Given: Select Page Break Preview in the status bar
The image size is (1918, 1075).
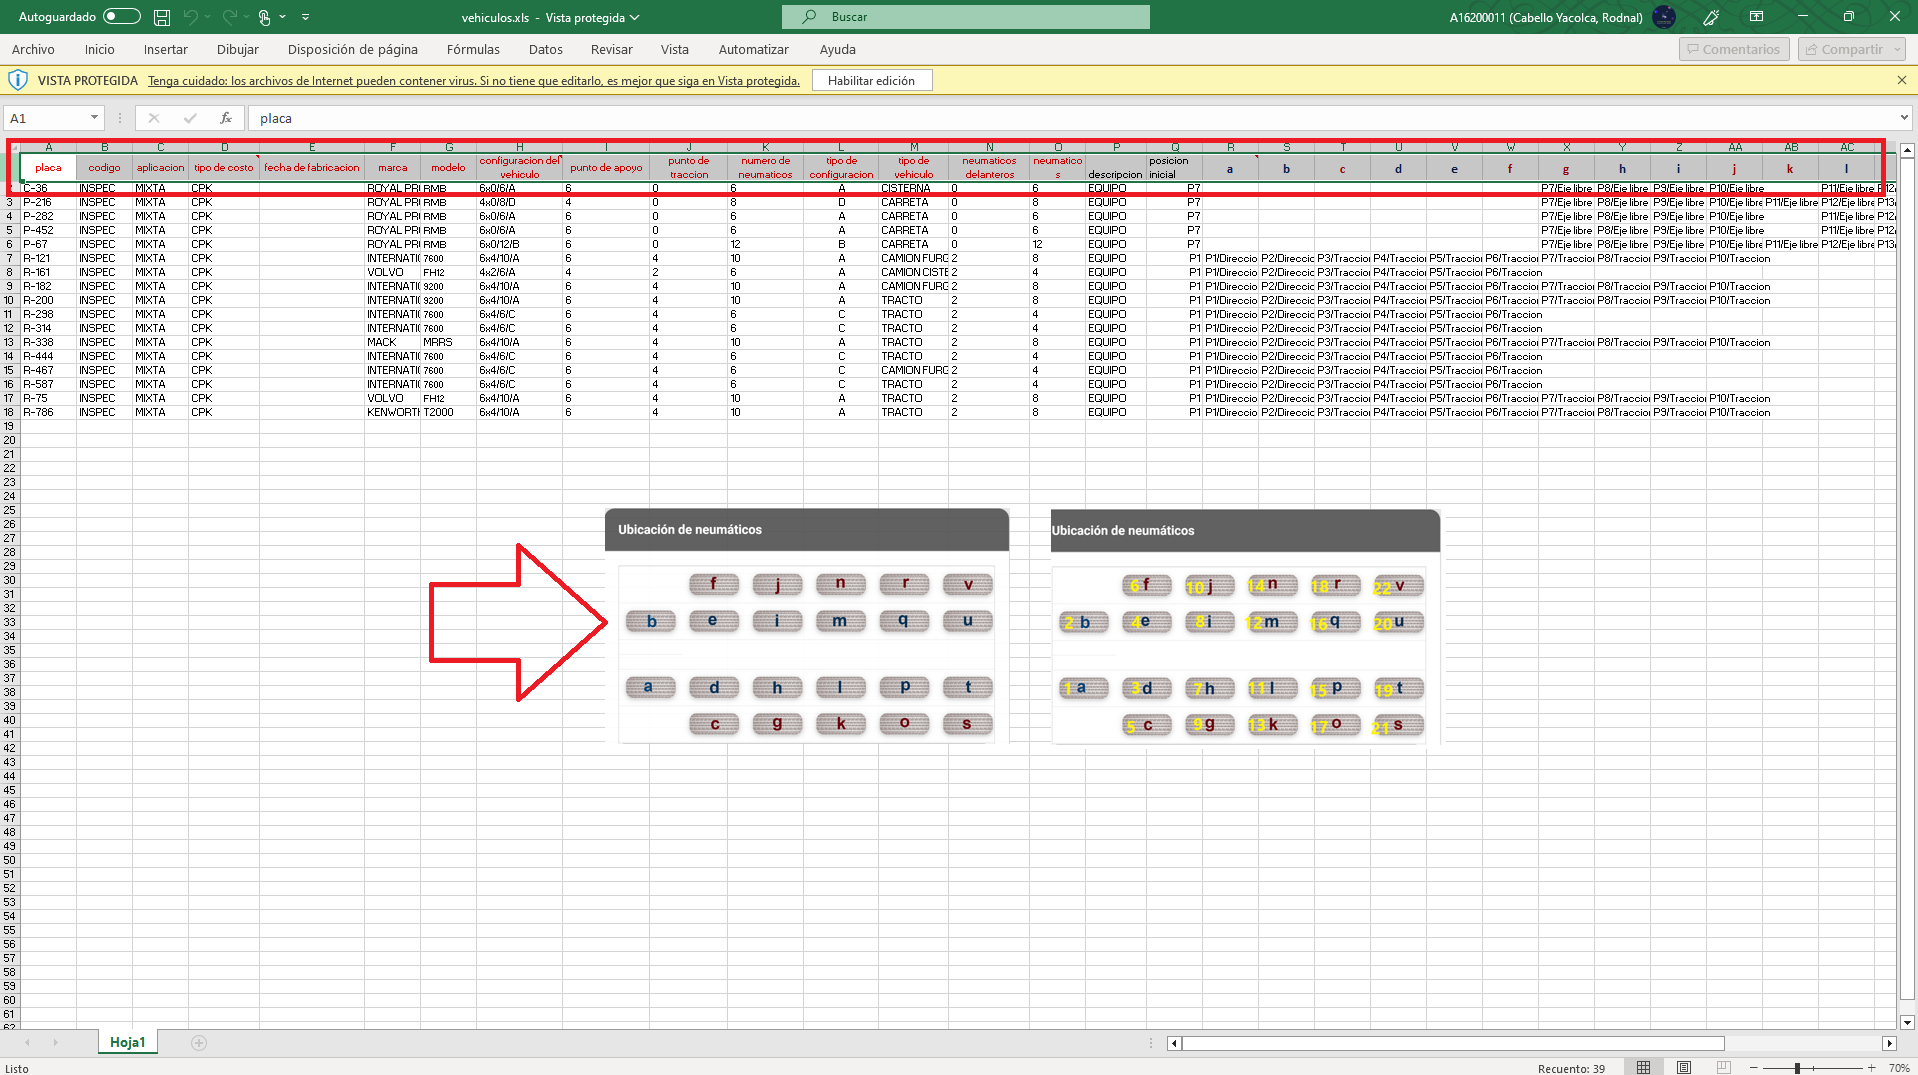Looking at the screenshot, I should tap(1723, 1067).
